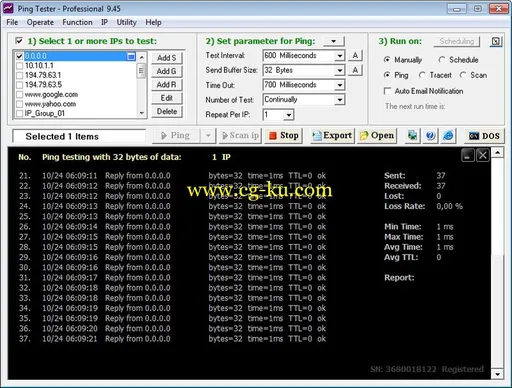Click the blue question mark help icon
This screenshot has width=512, height=388.
click(430, 136)
